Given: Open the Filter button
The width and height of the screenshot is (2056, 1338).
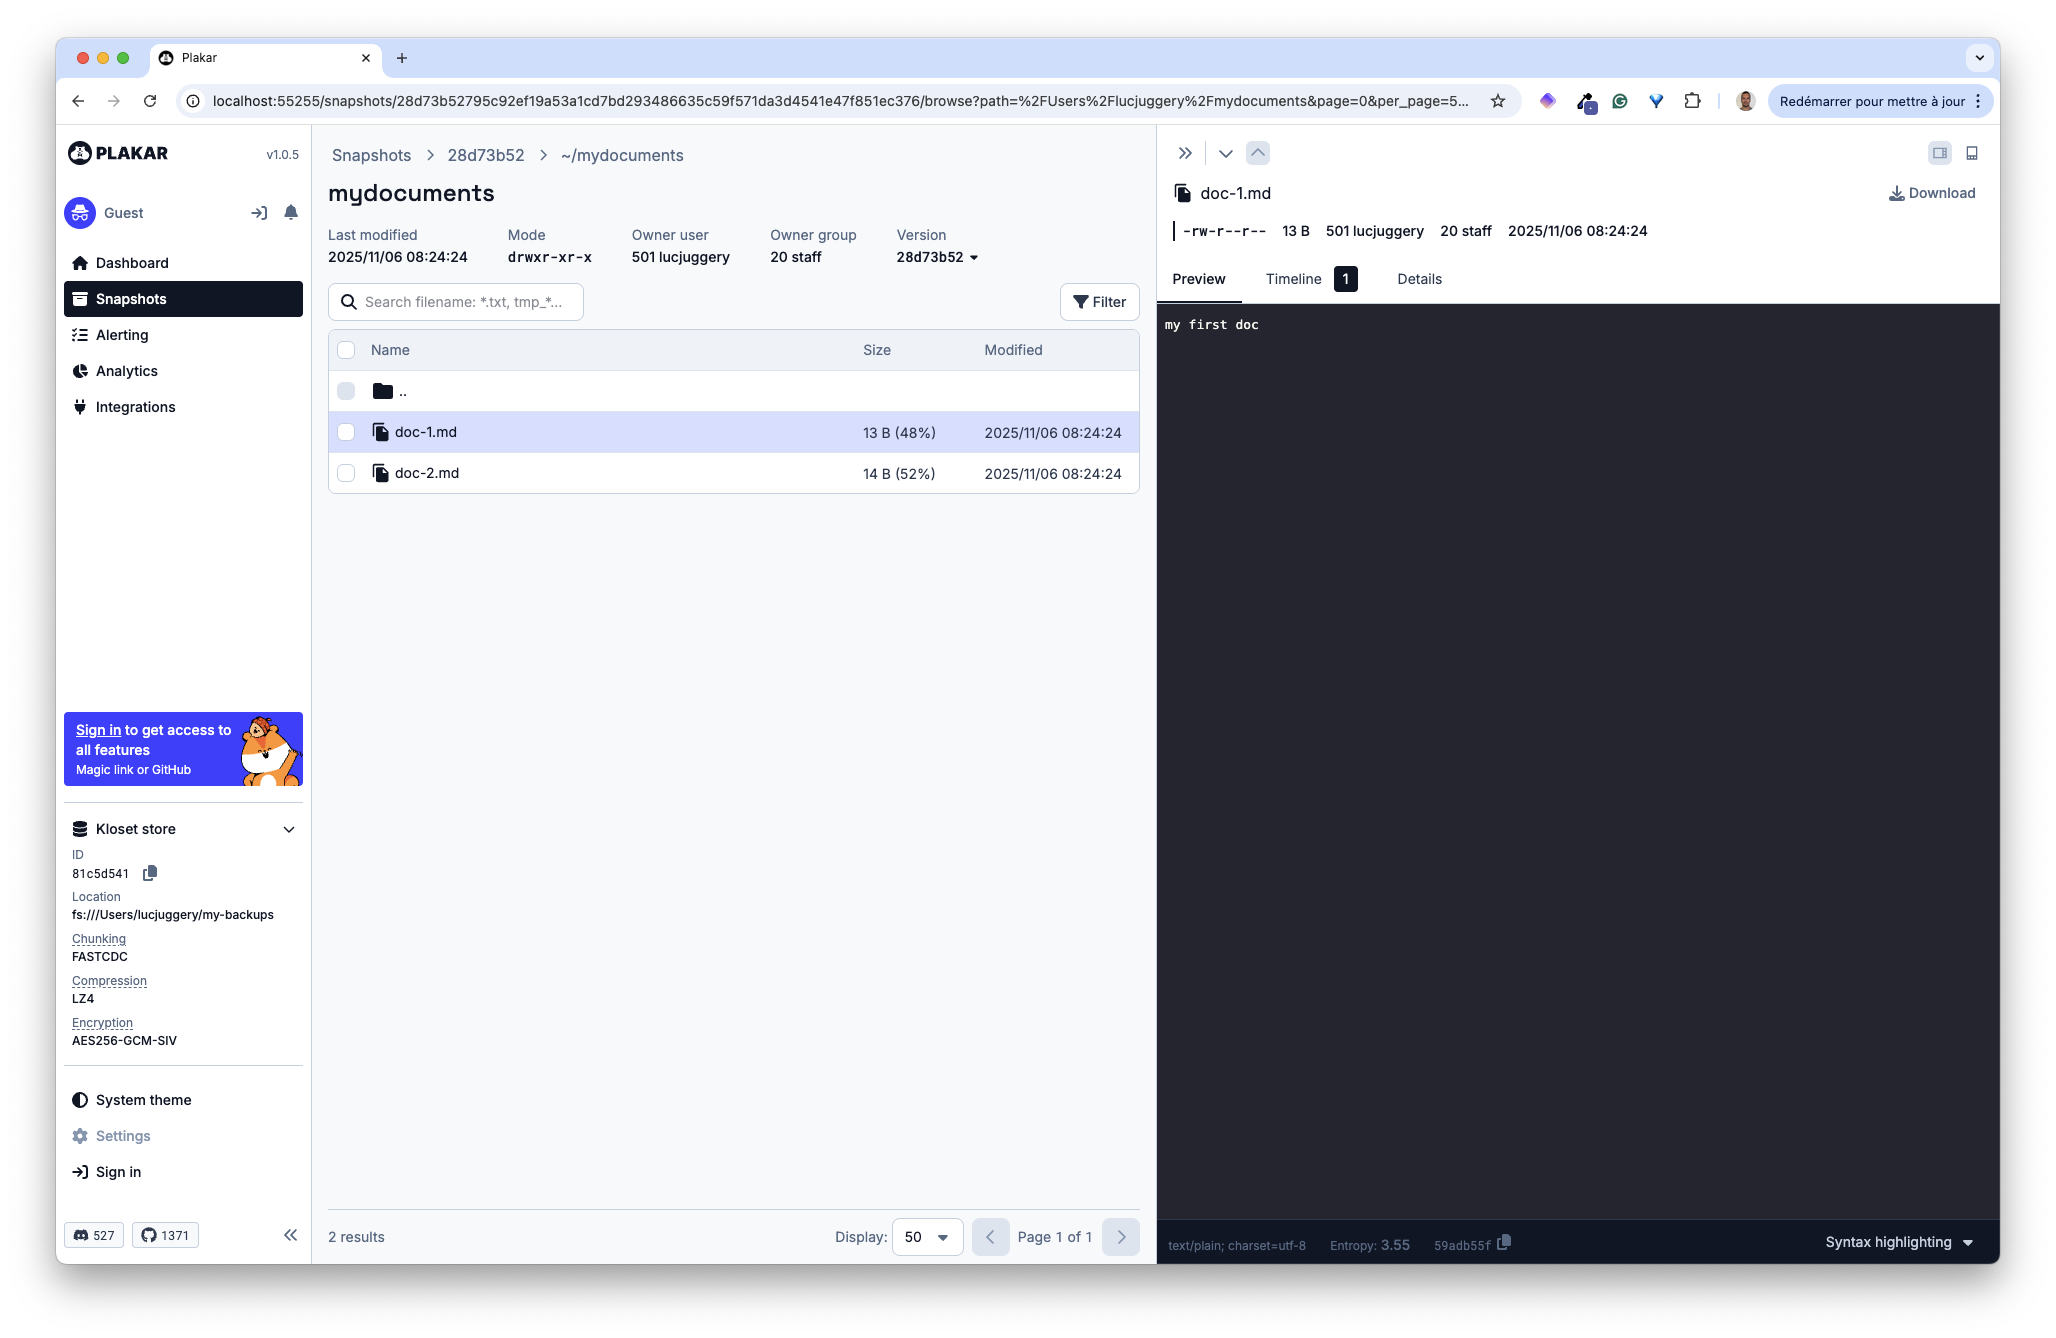Looking at the screenshot, I should [x=1099, y=302].
